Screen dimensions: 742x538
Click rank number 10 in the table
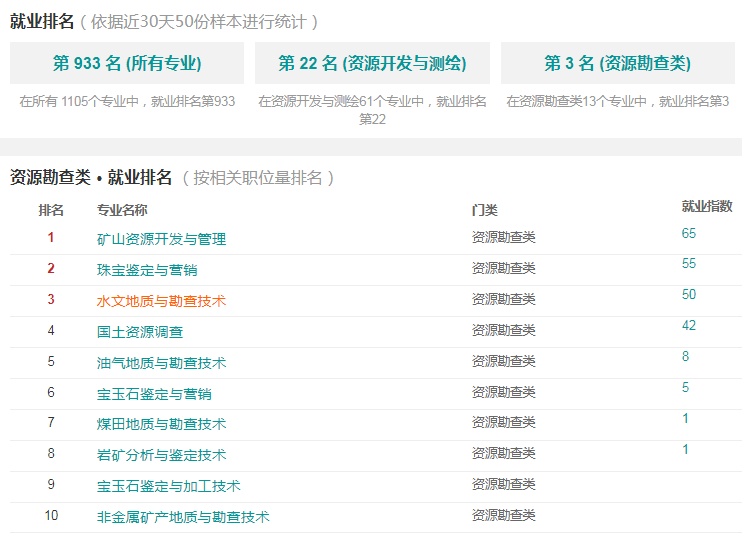click(51, 516)
